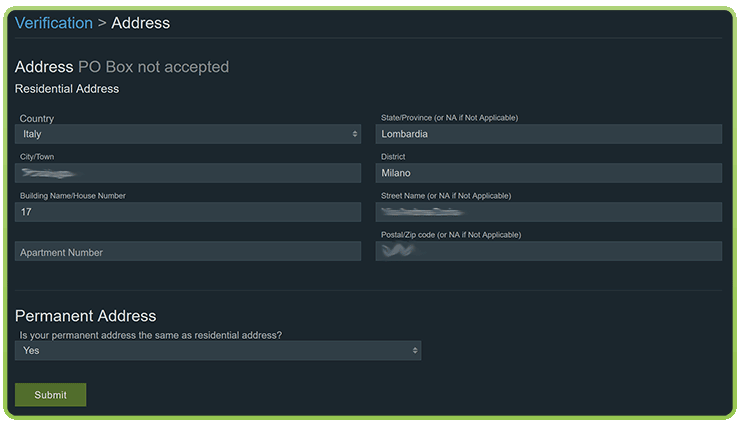Click the Country field label
The width and height of the screenshot is (740, 426).
tap(37, 118)
